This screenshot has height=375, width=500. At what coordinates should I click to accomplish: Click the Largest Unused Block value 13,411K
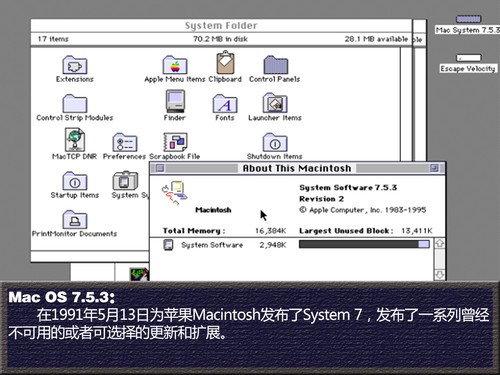pos(417,231)
